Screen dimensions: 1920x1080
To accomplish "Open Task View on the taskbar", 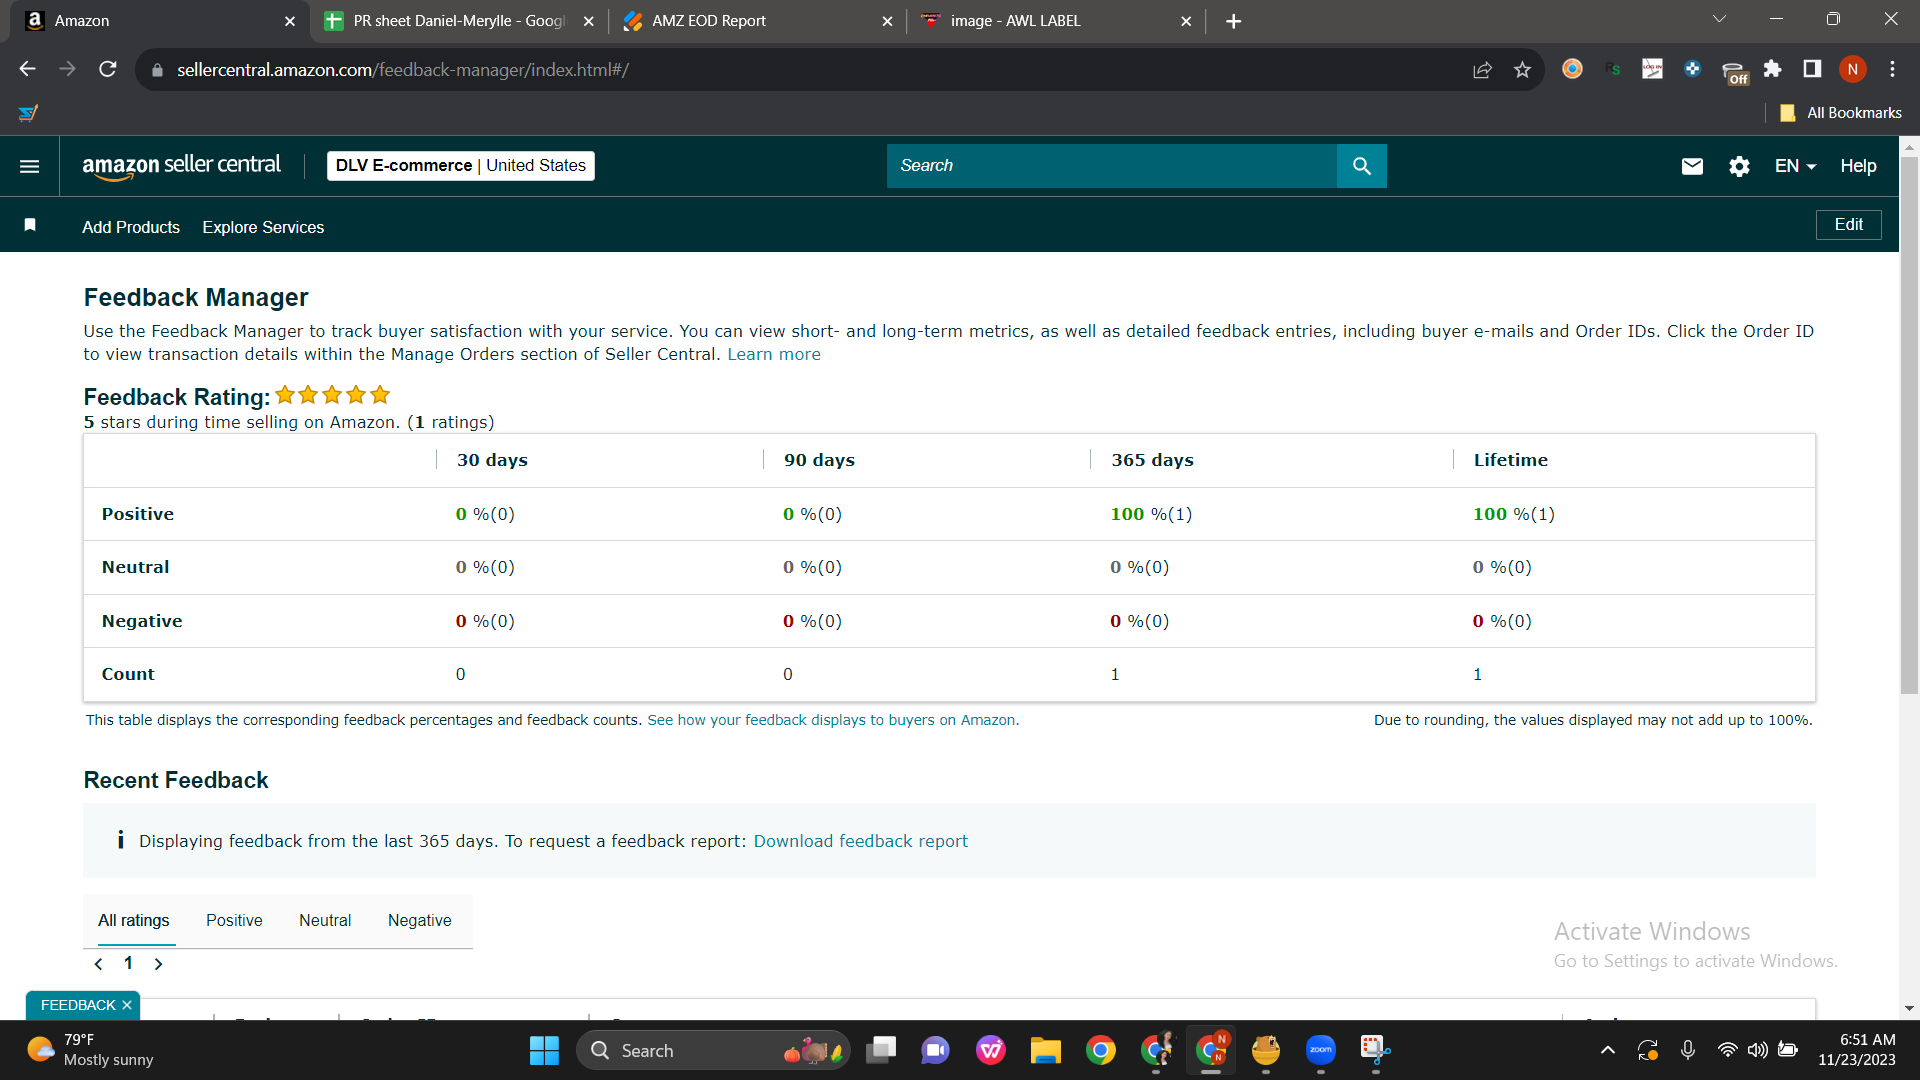I will coord(881,1051).
